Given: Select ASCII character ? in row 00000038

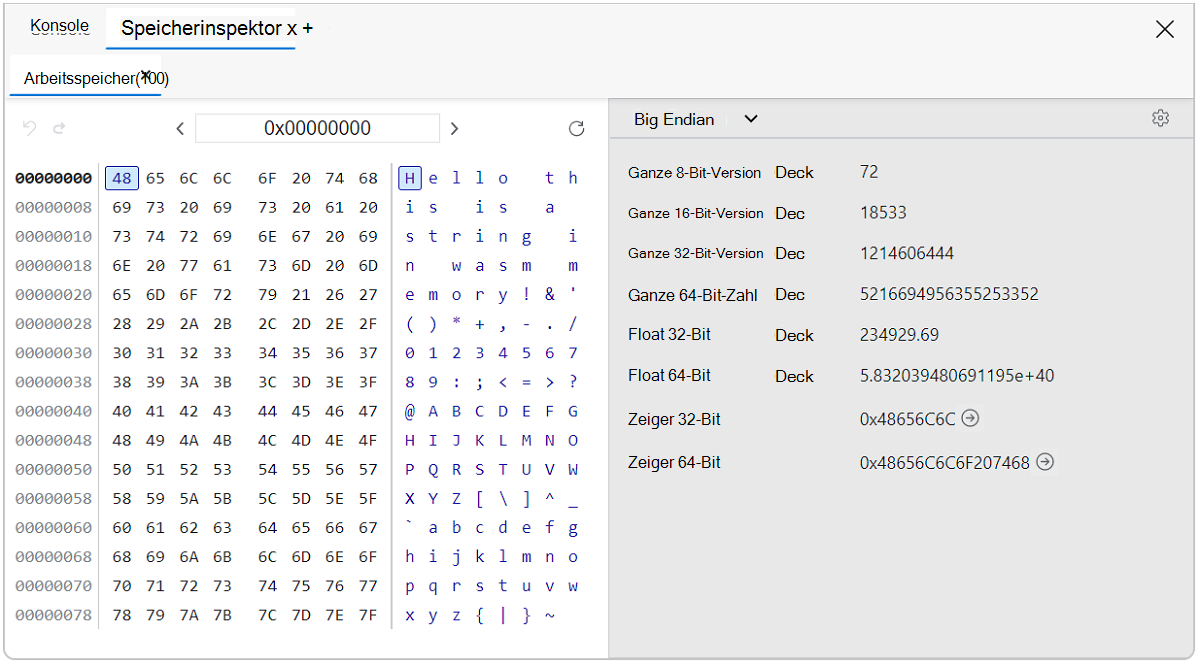Looking at the screenshot, I should (573, 382).
